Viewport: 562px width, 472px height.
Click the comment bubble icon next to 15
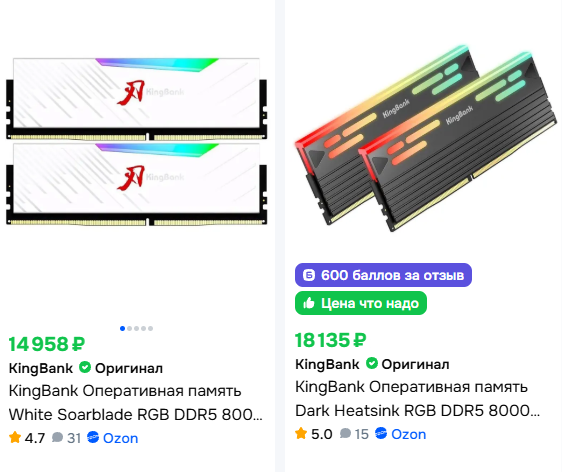(x=345, y=433)
